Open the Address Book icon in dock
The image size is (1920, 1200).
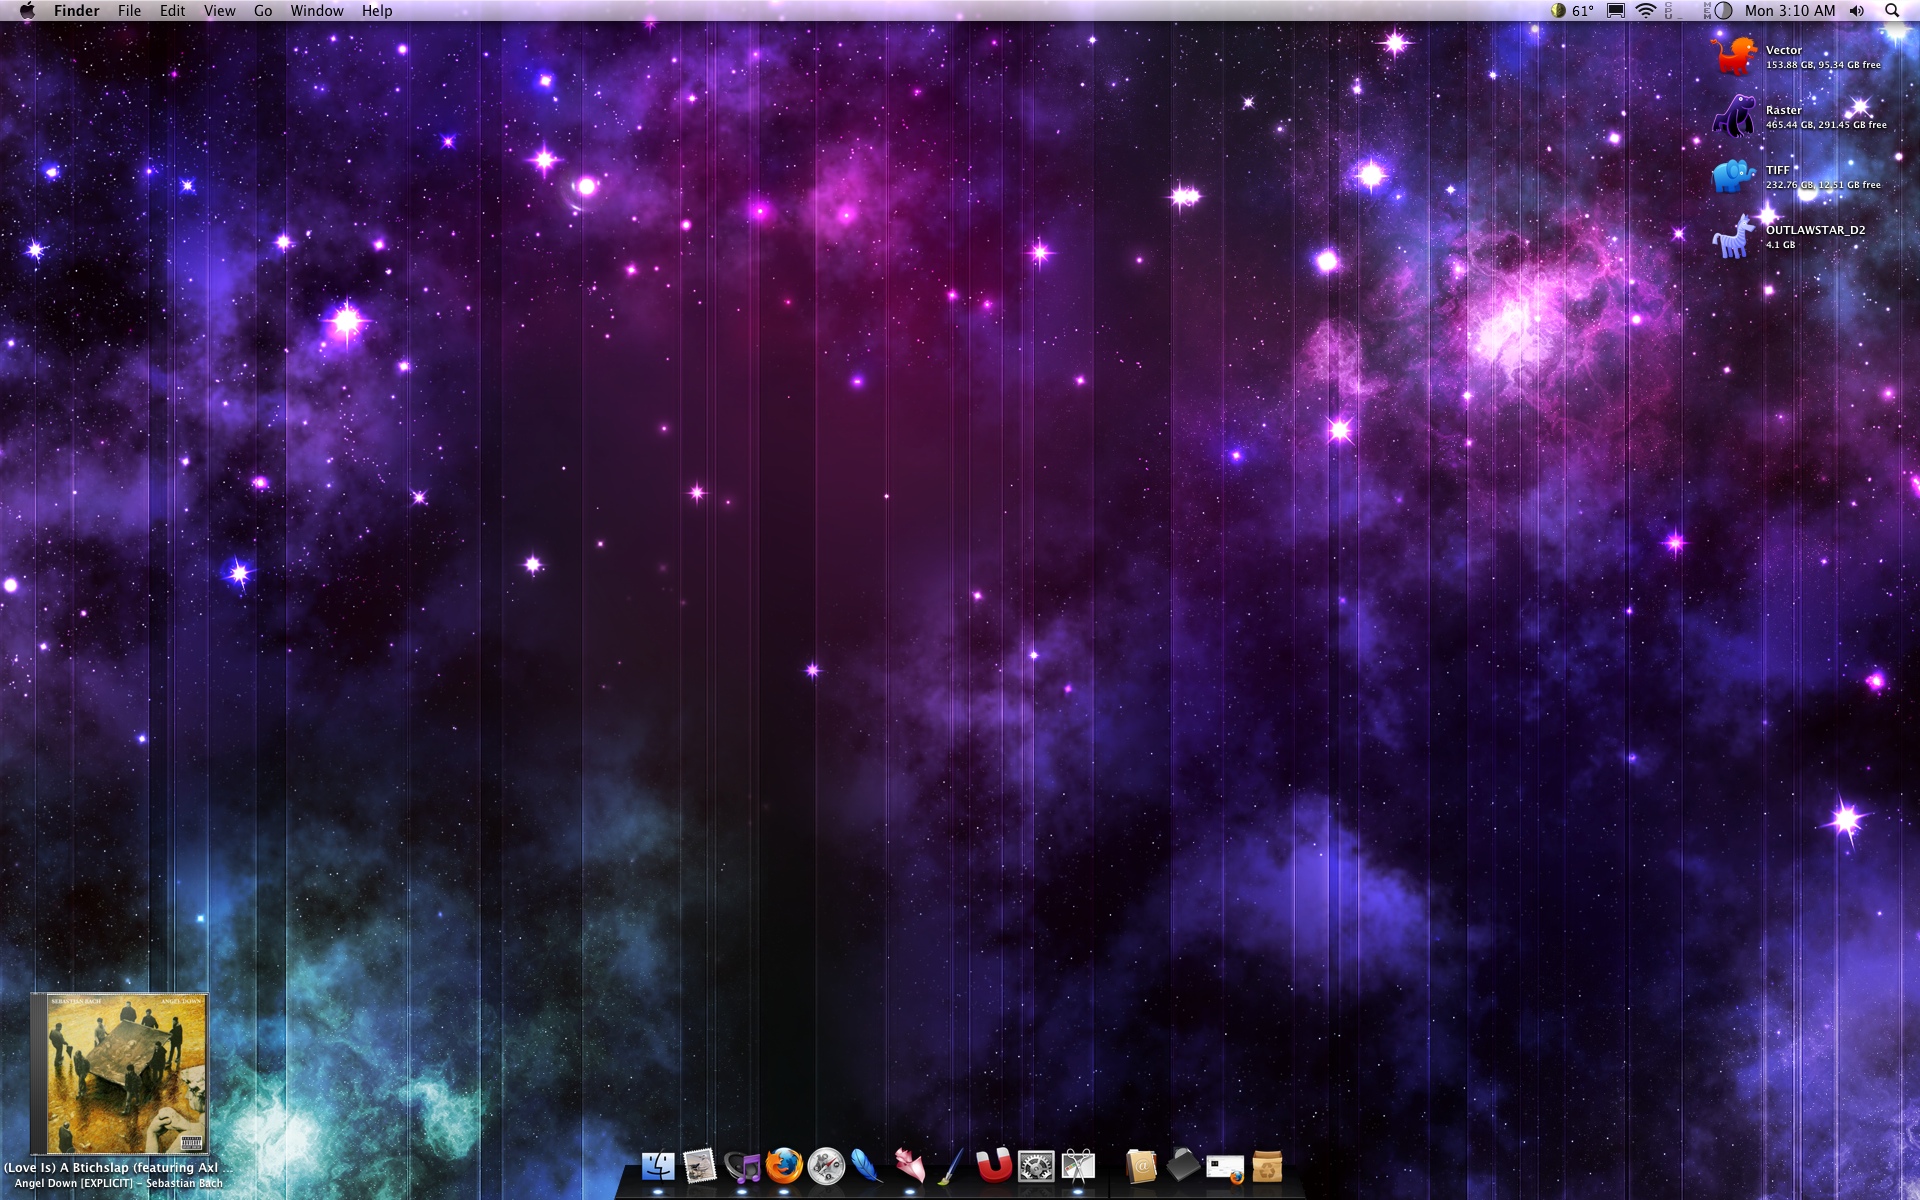click(x=1141, y=1166)
